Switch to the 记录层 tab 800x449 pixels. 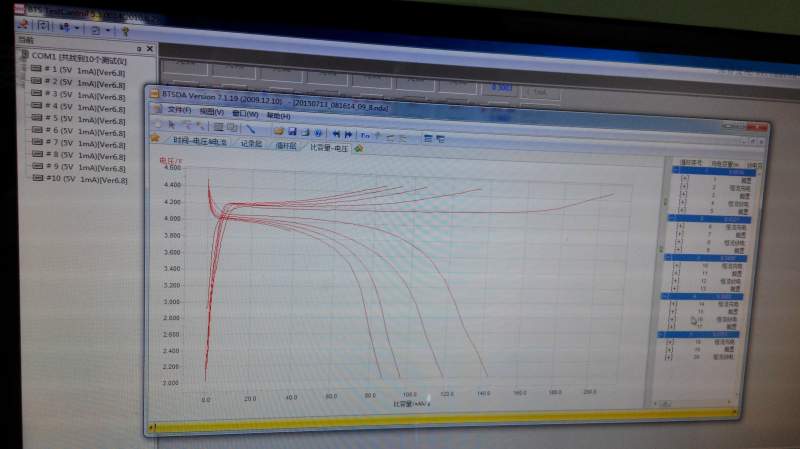pos(251,144)
